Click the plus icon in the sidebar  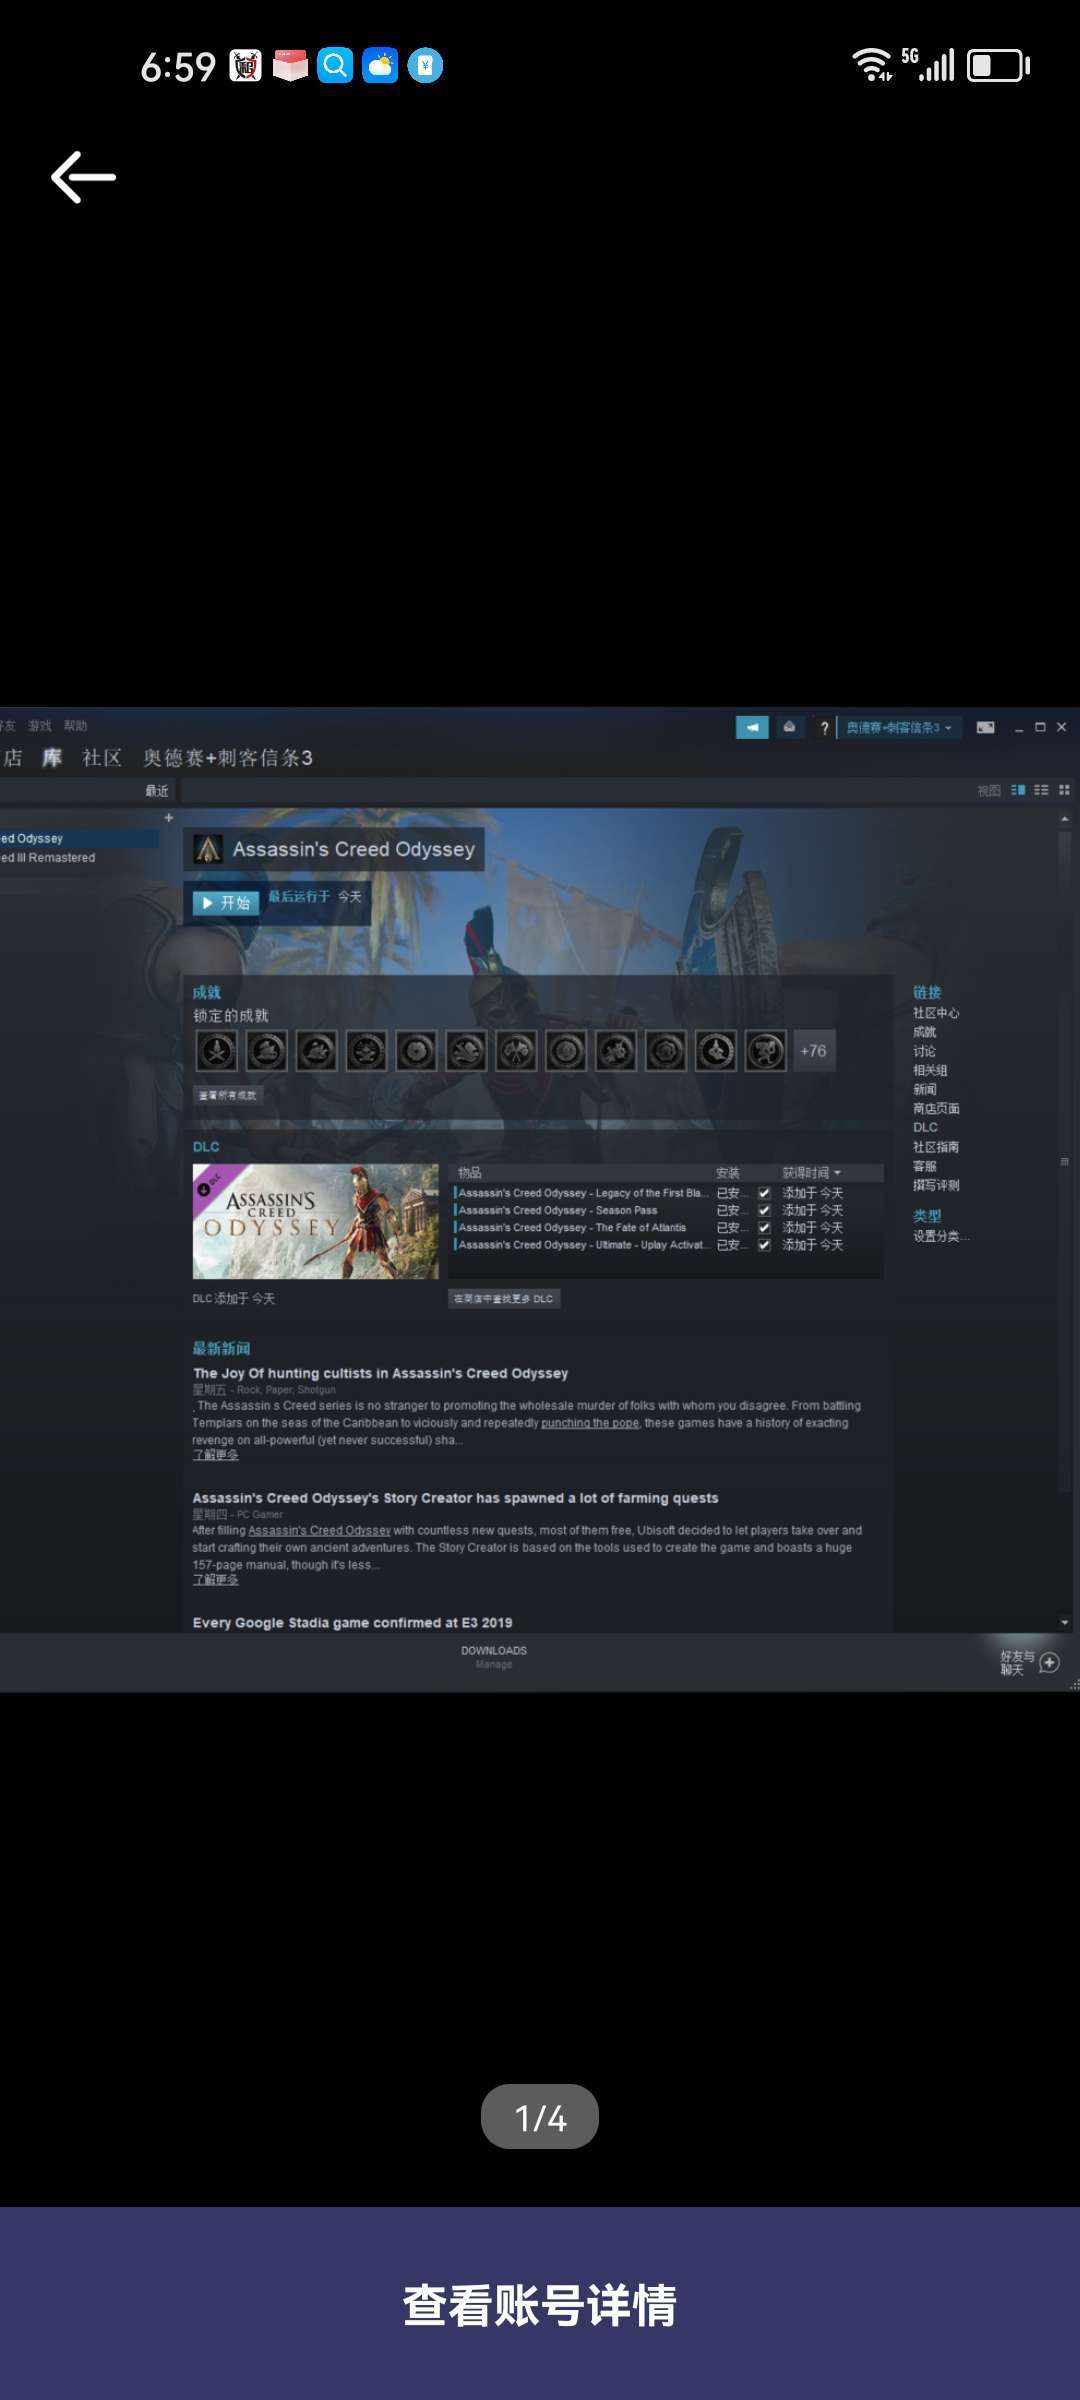click(x=169, y=818)
